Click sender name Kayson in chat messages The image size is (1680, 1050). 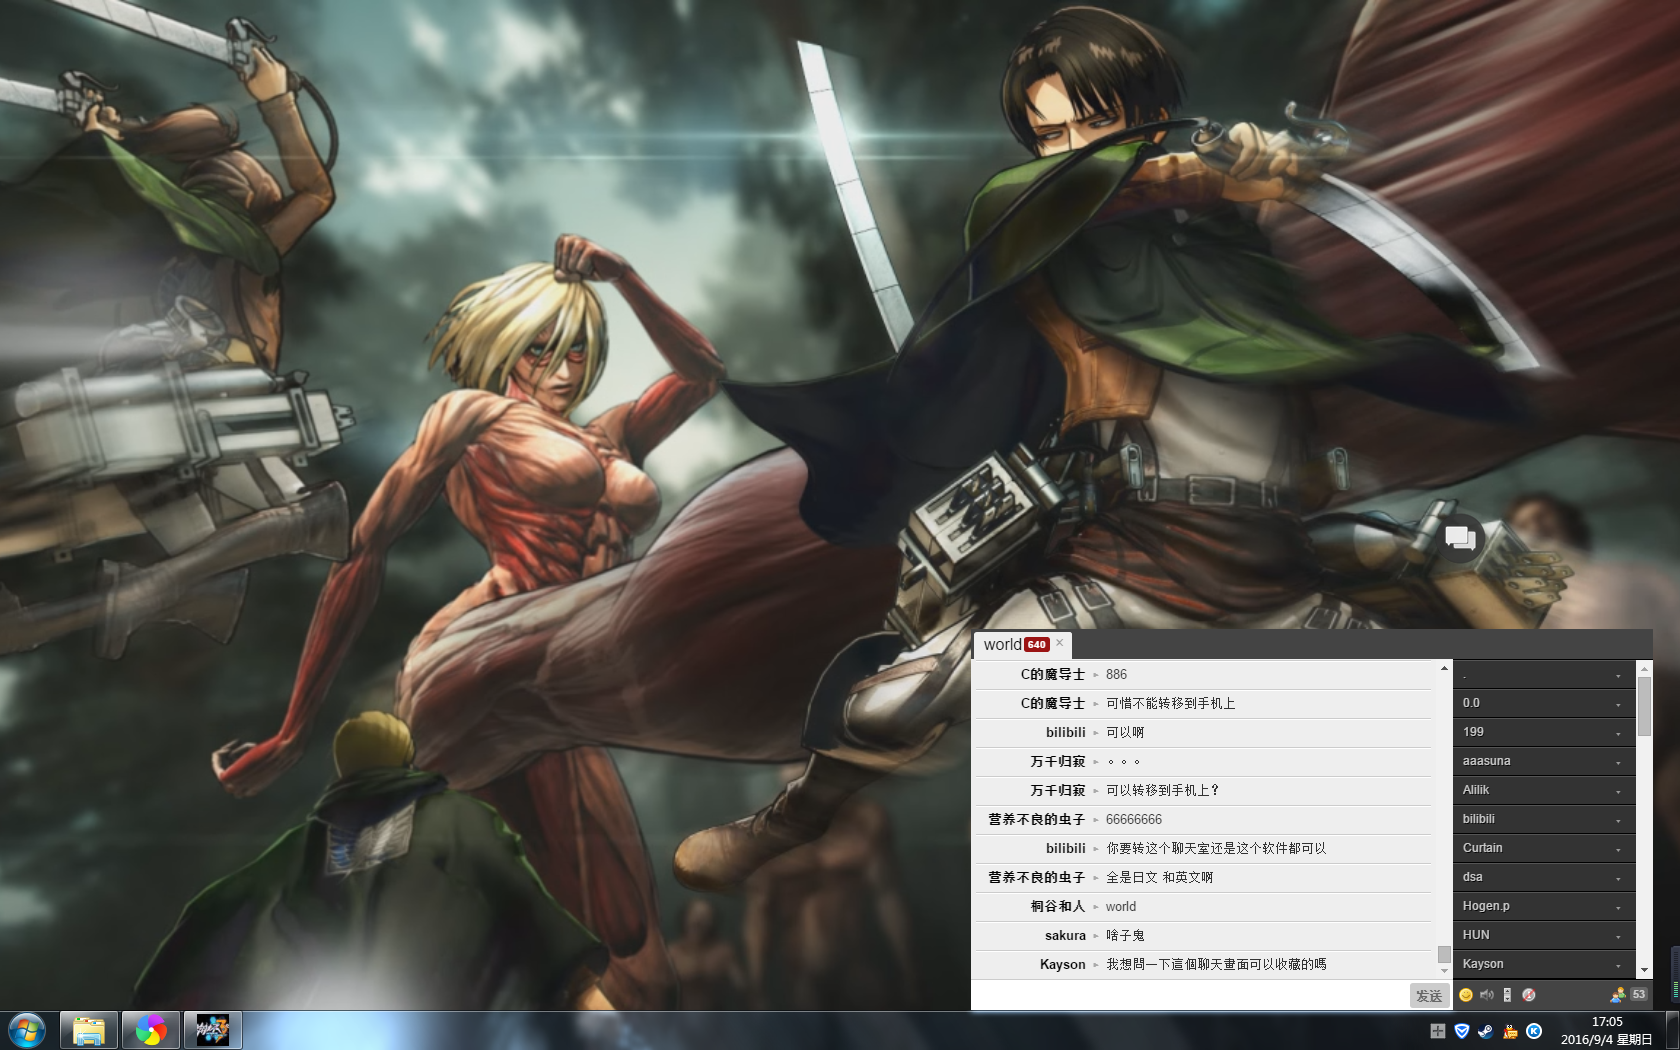coord(1062,964)
